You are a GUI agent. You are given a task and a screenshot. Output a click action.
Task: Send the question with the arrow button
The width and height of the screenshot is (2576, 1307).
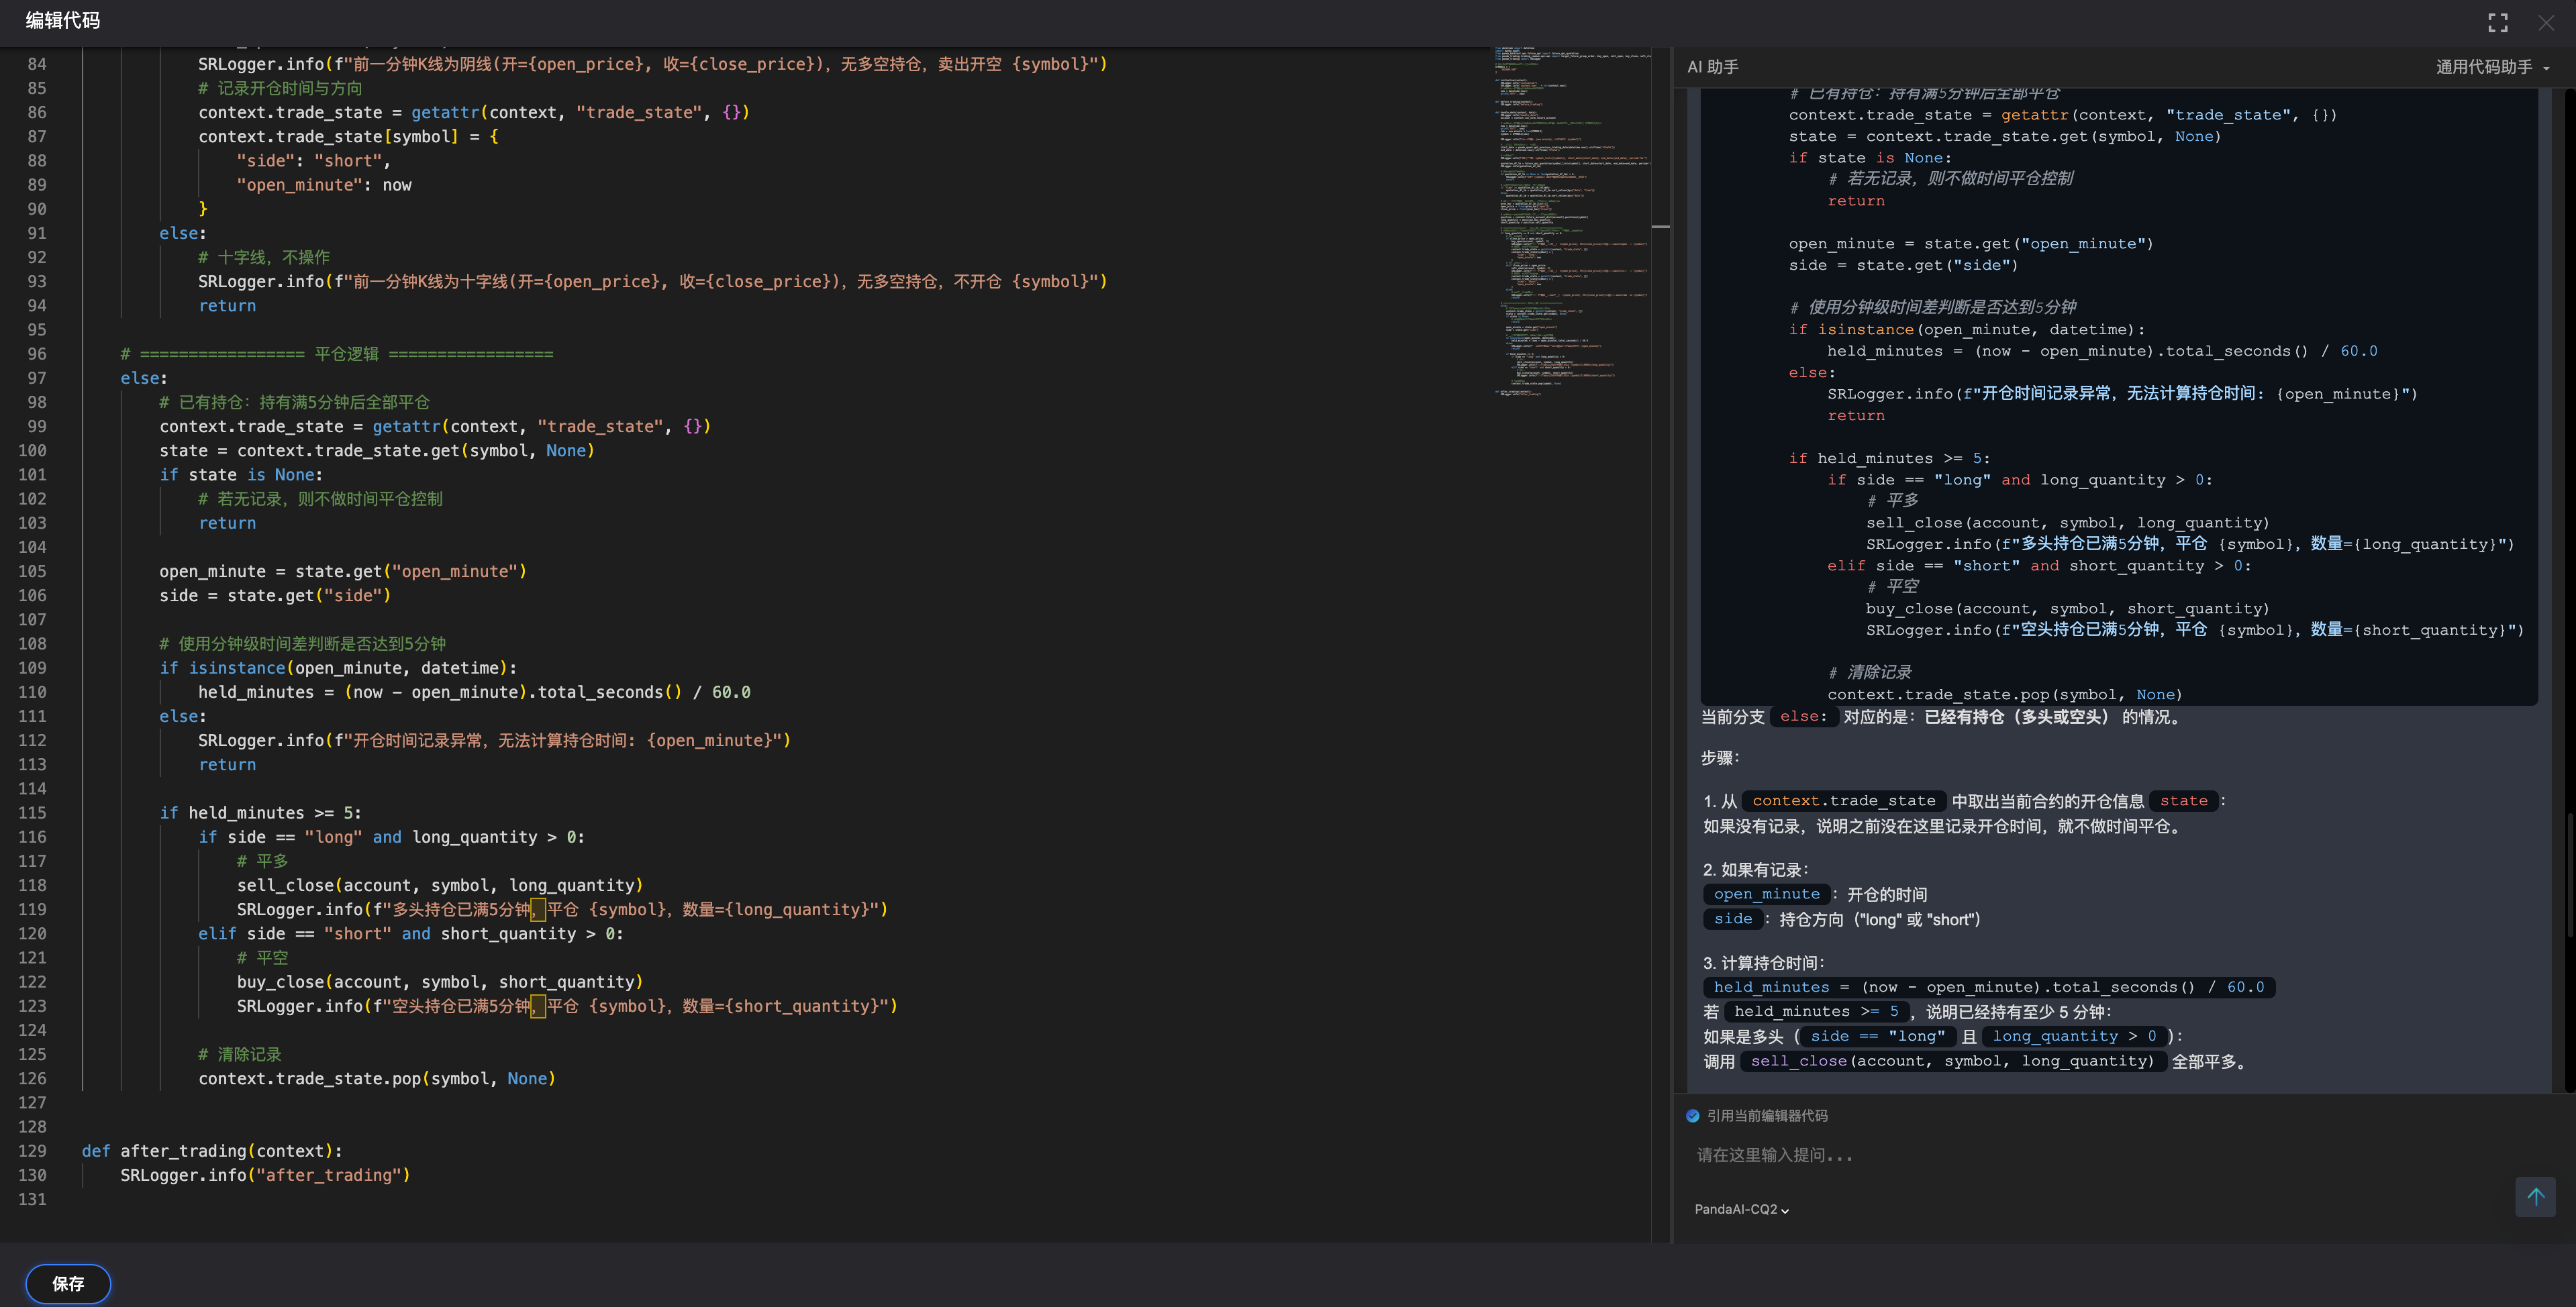(x=2535, y=1197)
